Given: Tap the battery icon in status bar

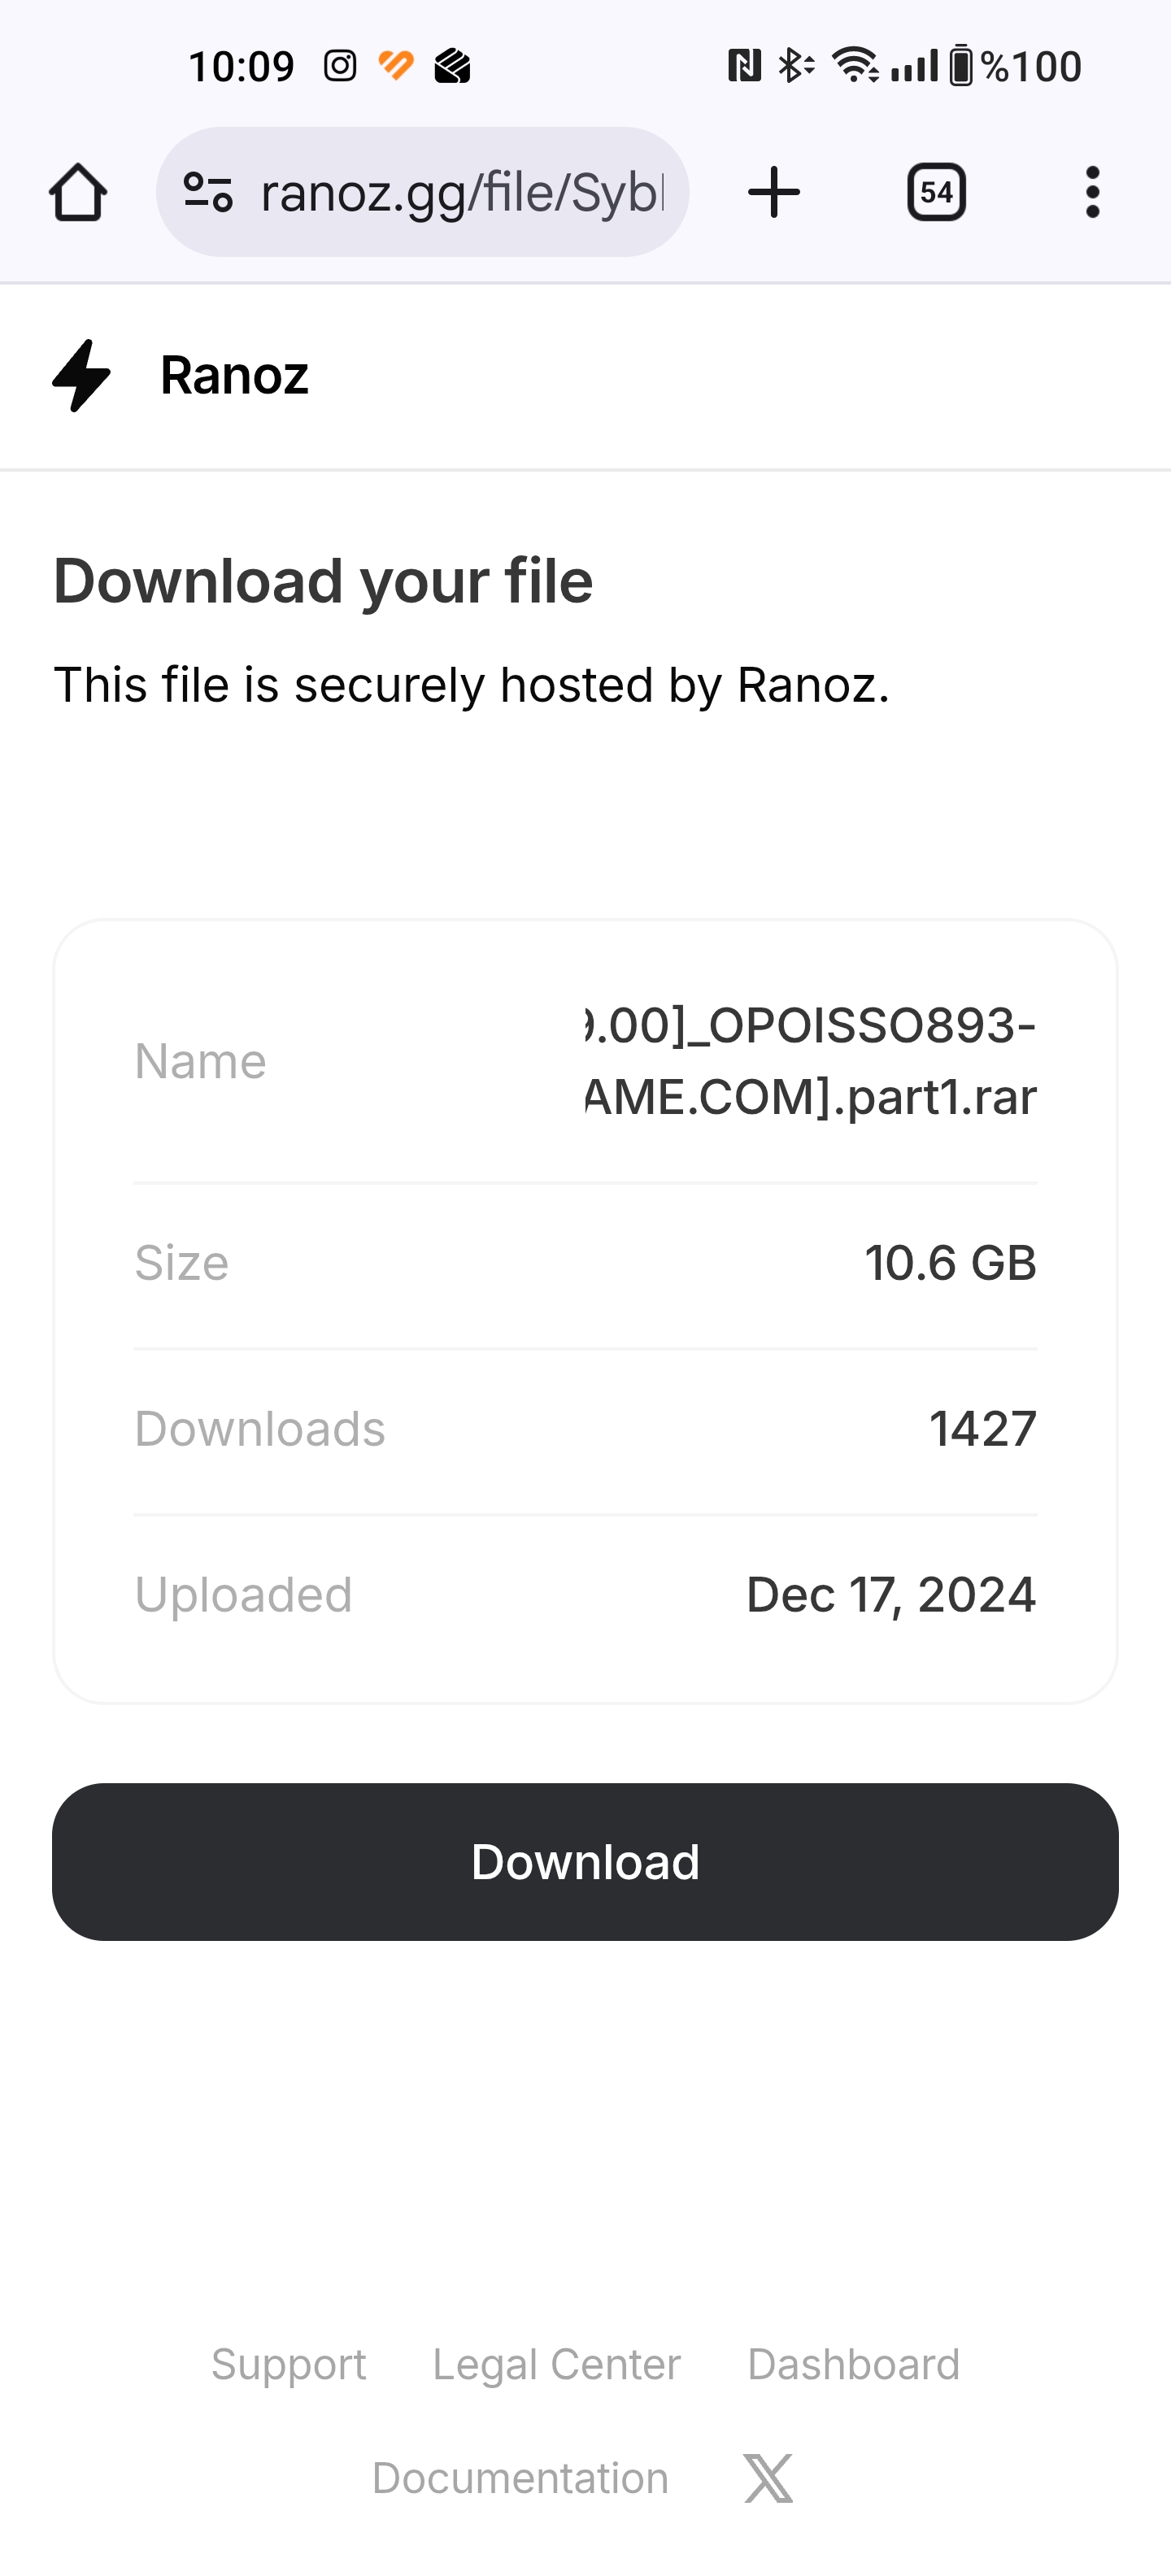Looking at the screenshot, I should (960, 67).
